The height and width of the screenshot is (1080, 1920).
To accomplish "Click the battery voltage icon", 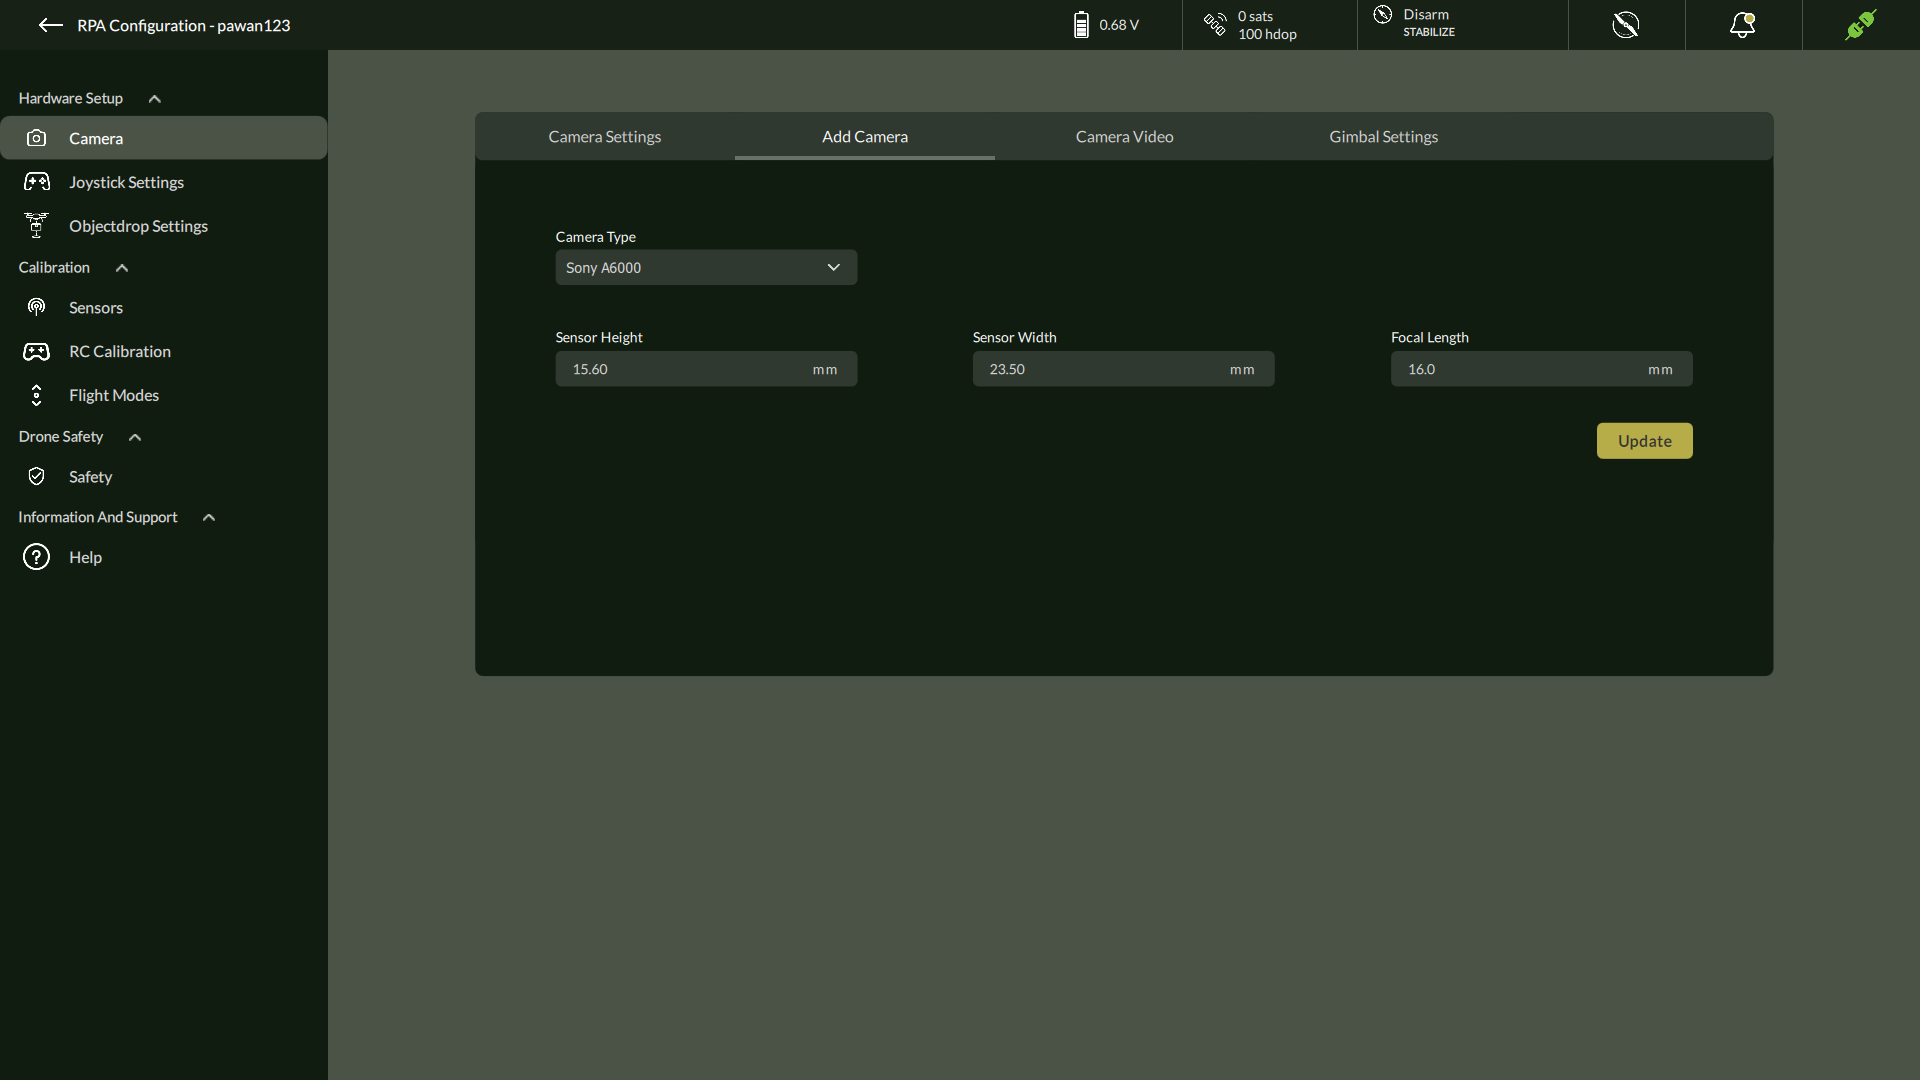I will click(1081, 25).
